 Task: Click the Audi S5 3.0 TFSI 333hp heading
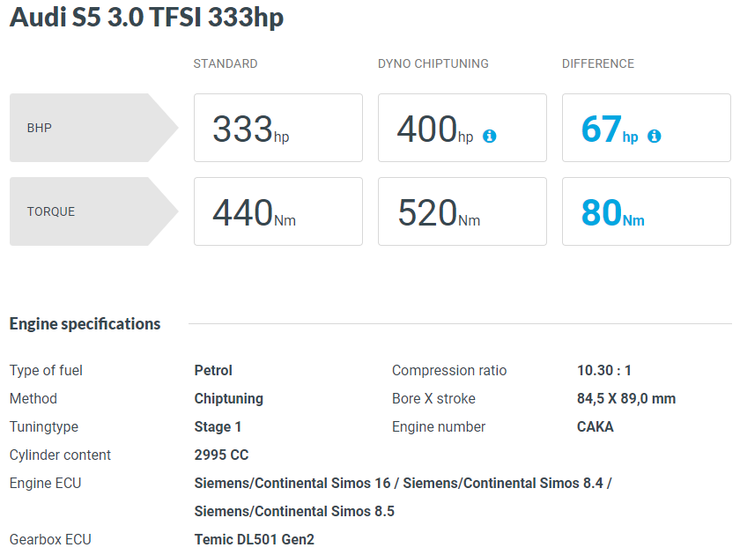[x=147, y=17]
